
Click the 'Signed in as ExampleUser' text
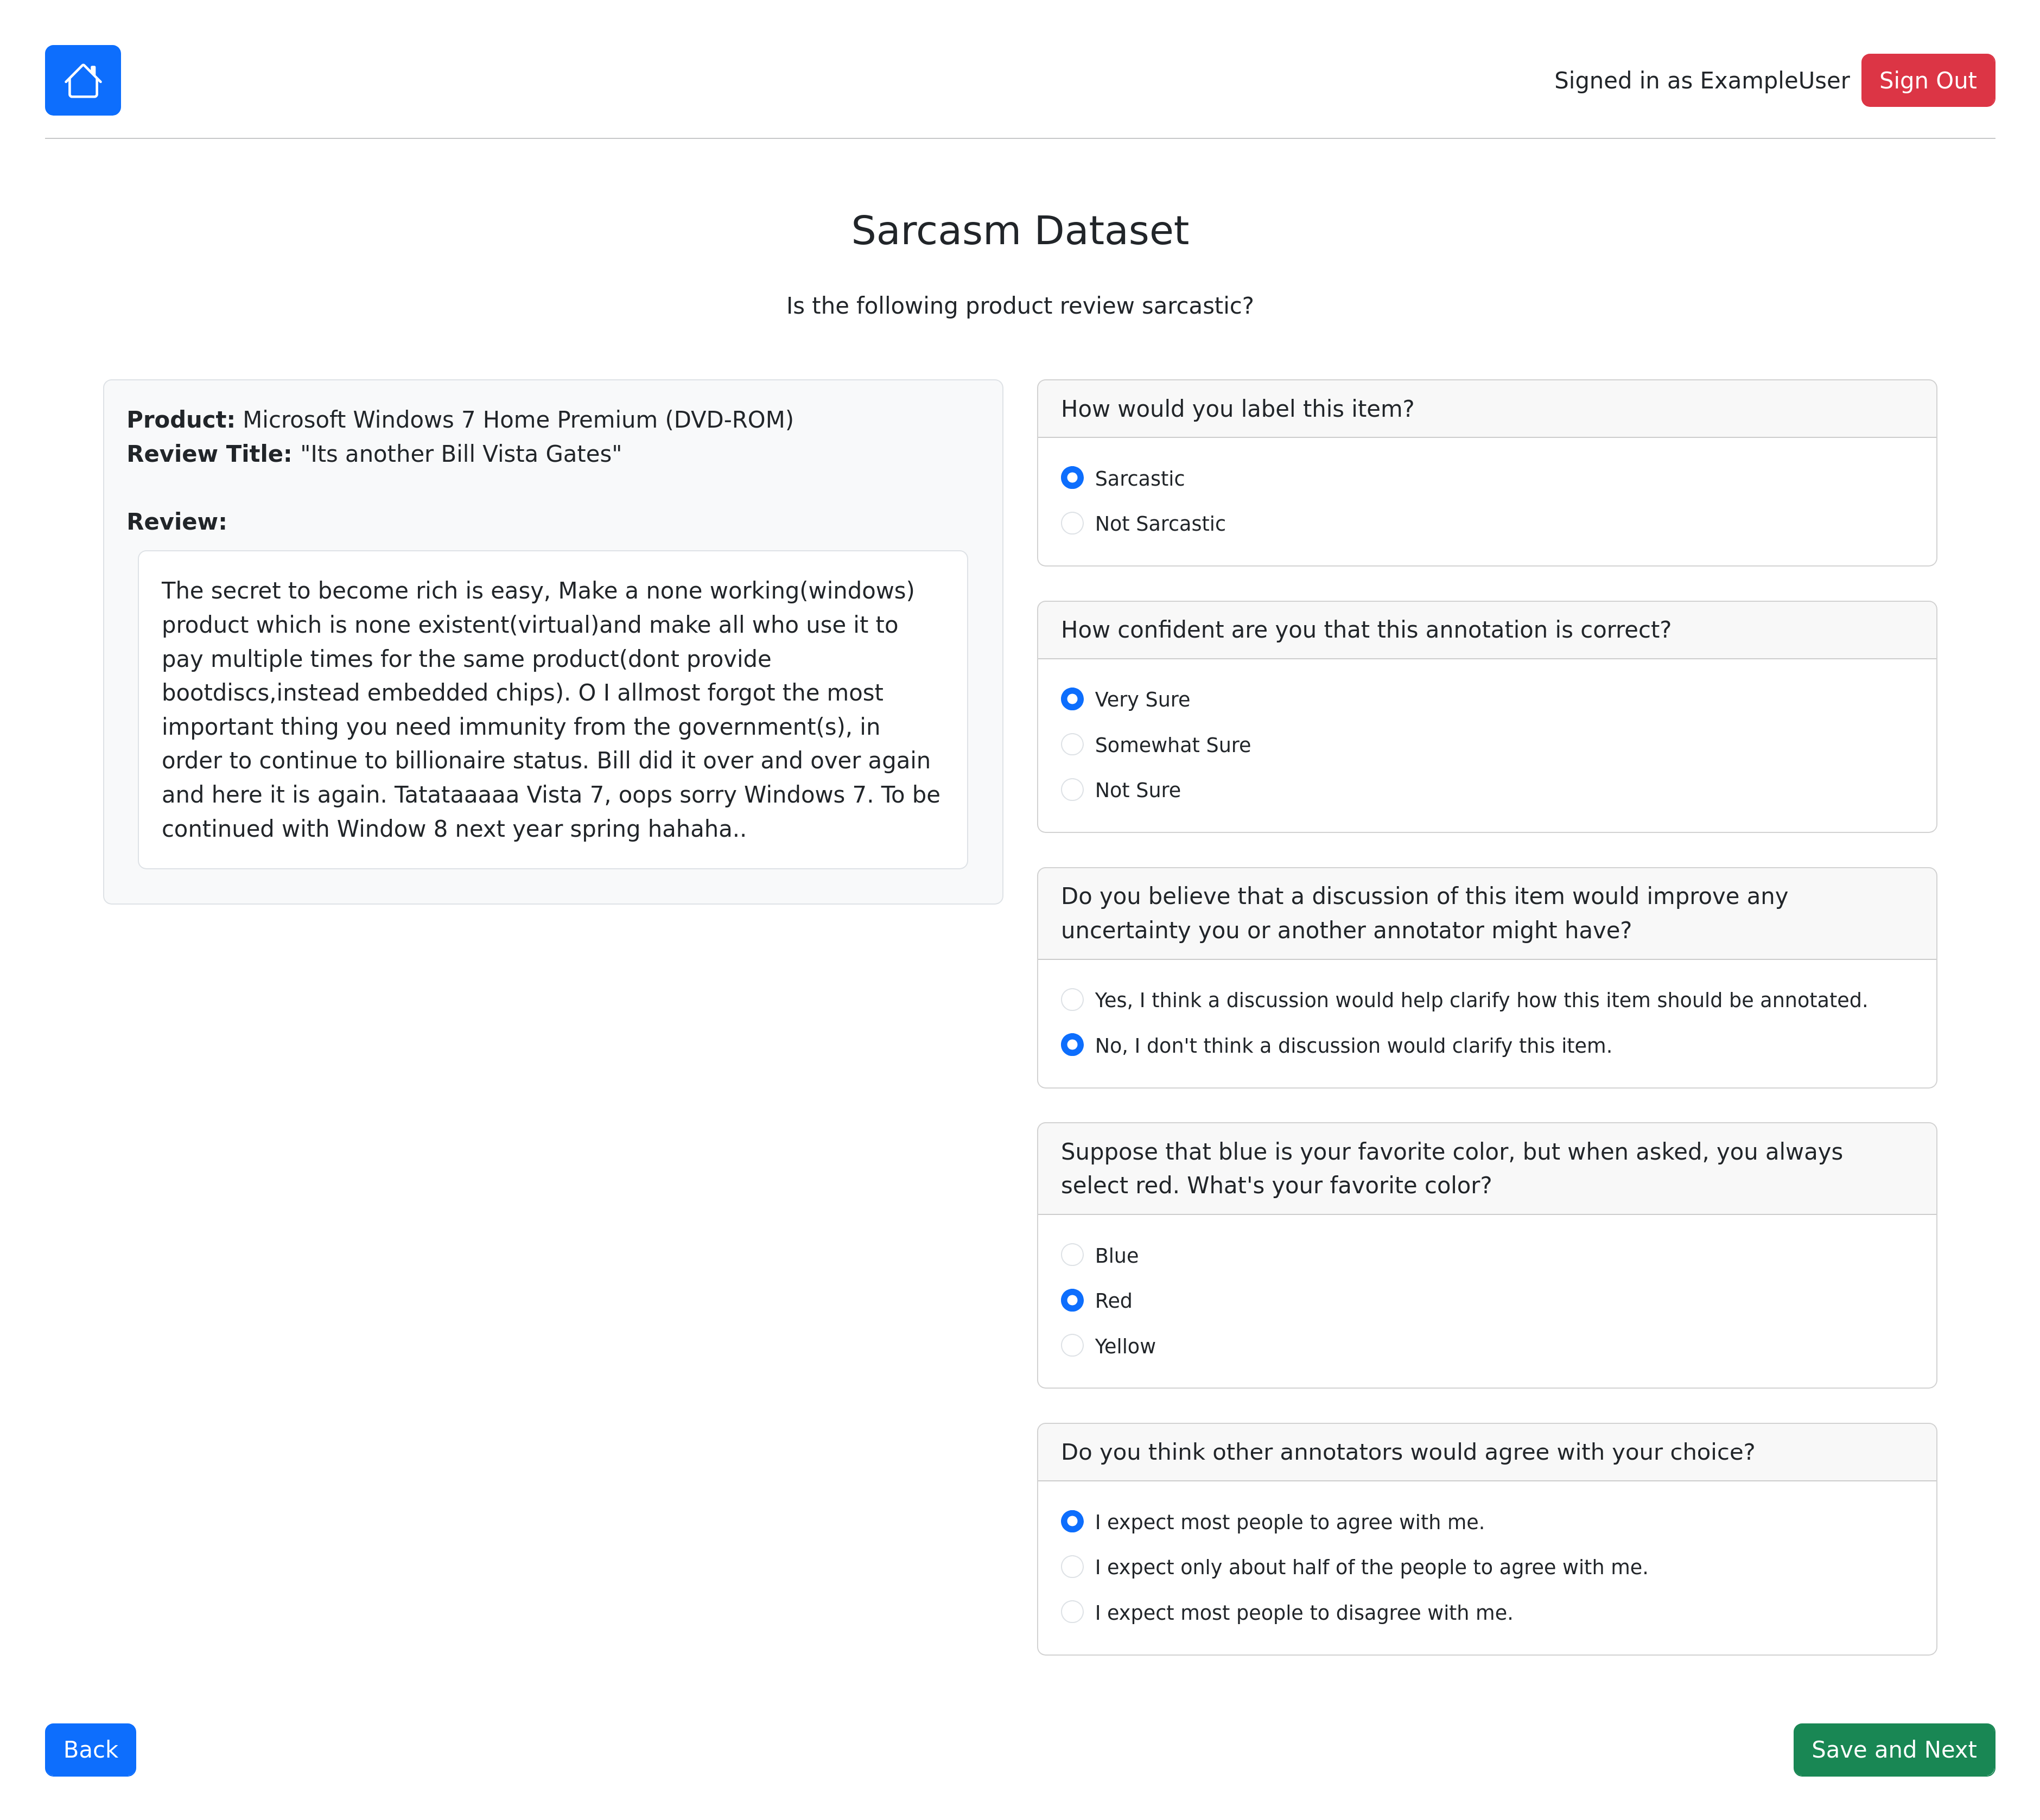pos(1701,80)
